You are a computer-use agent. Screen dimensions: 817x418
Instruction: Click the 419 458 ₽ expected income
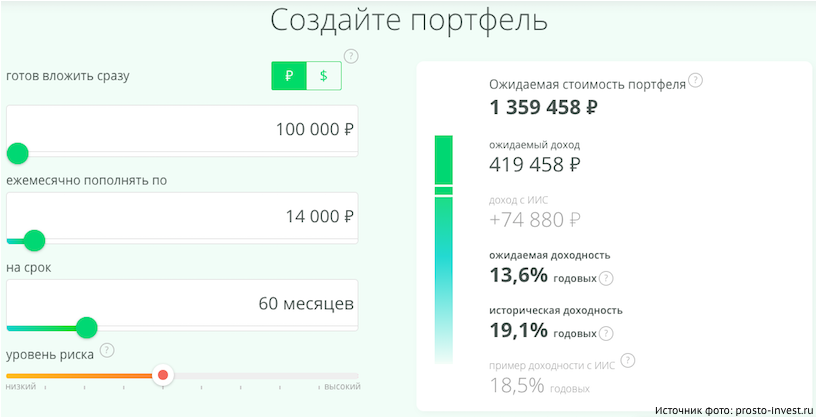(535, 165)
